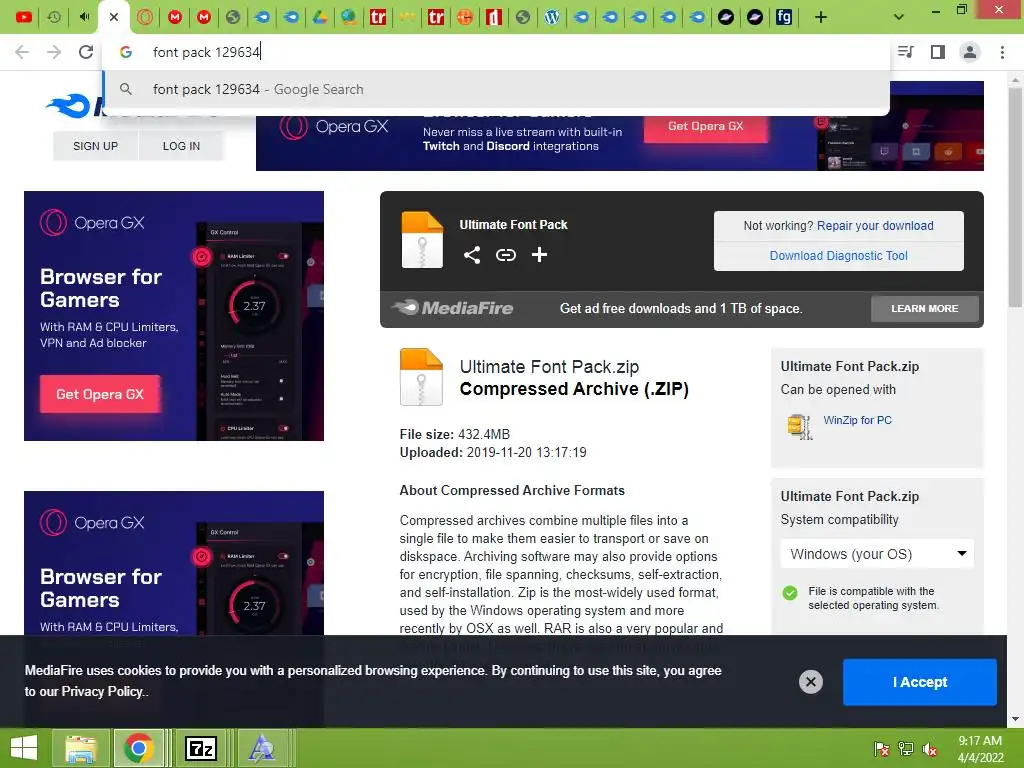1024x768 pixels.
Task: Click the muted volume tray icon
Action: tap(930, 749)
